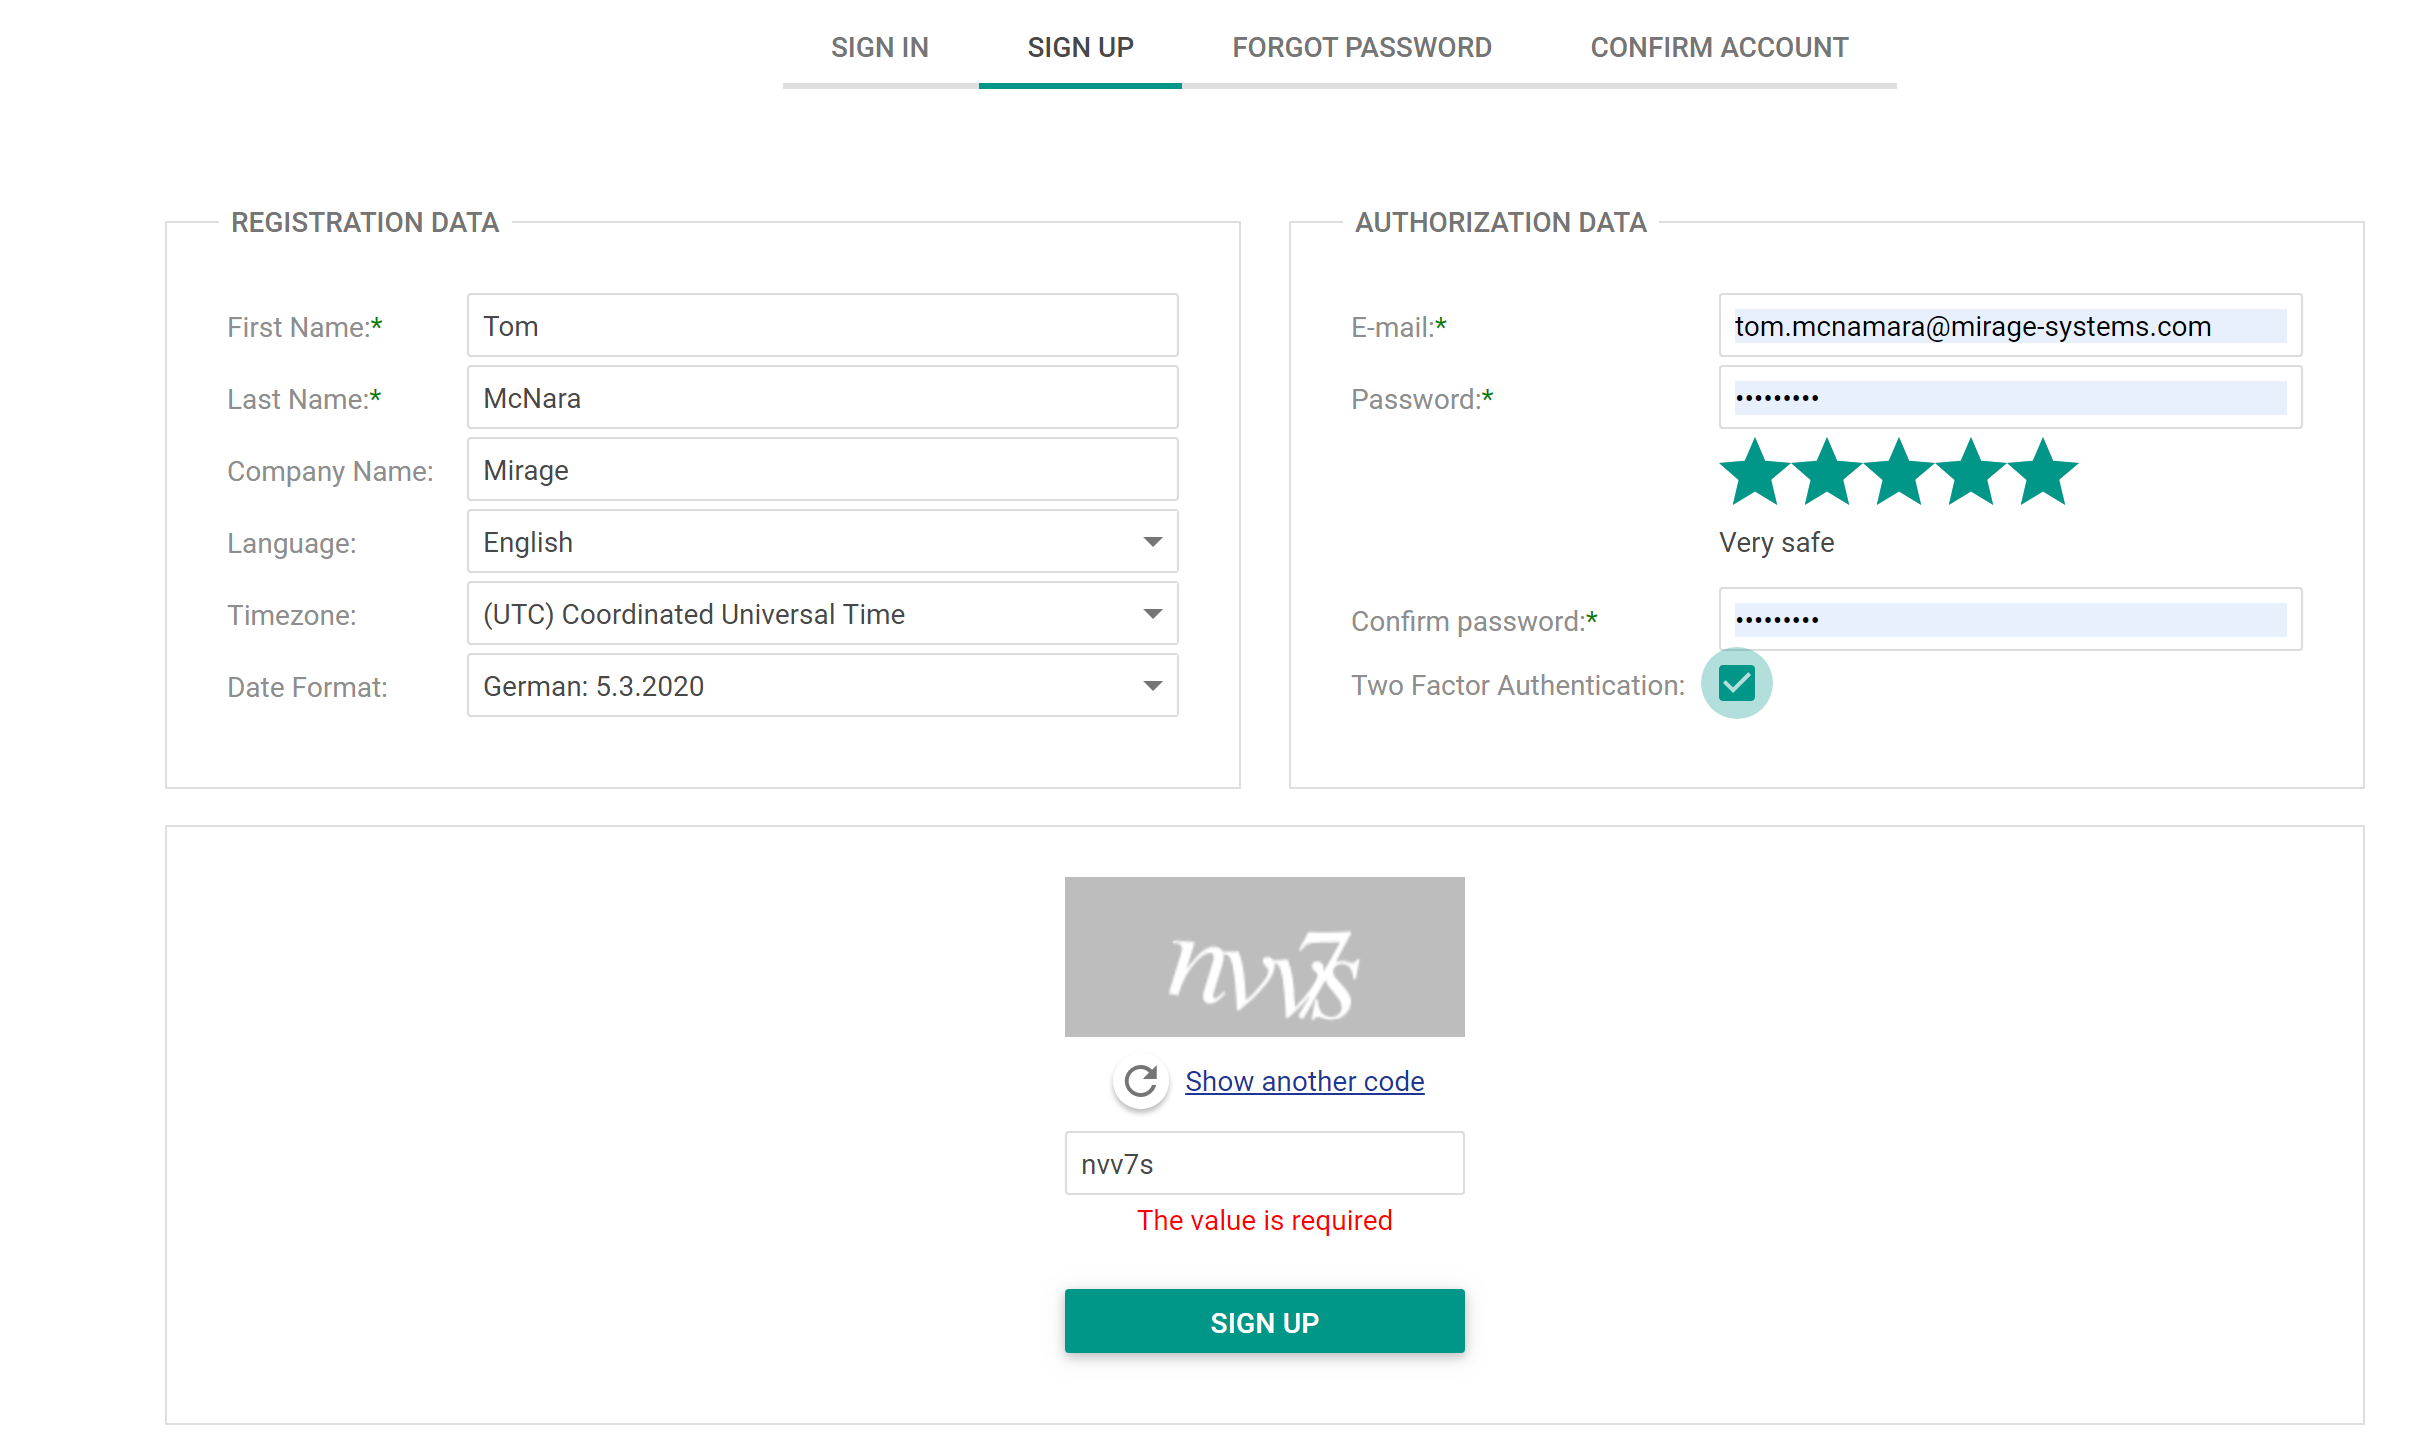Go to the CONFIRM ACCOUNT tab
Image resolution: width=2425 pixels, height=1433 pixels.
click(1718, 48)
